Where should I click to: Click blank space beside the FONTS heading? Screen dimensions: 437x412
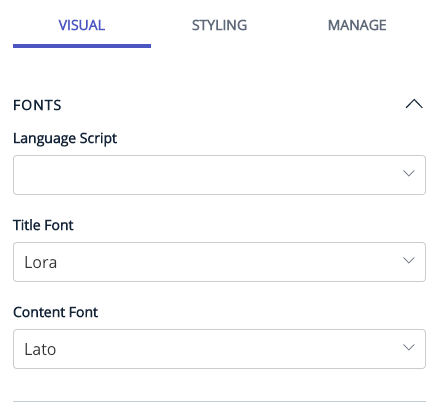(233, 105)
